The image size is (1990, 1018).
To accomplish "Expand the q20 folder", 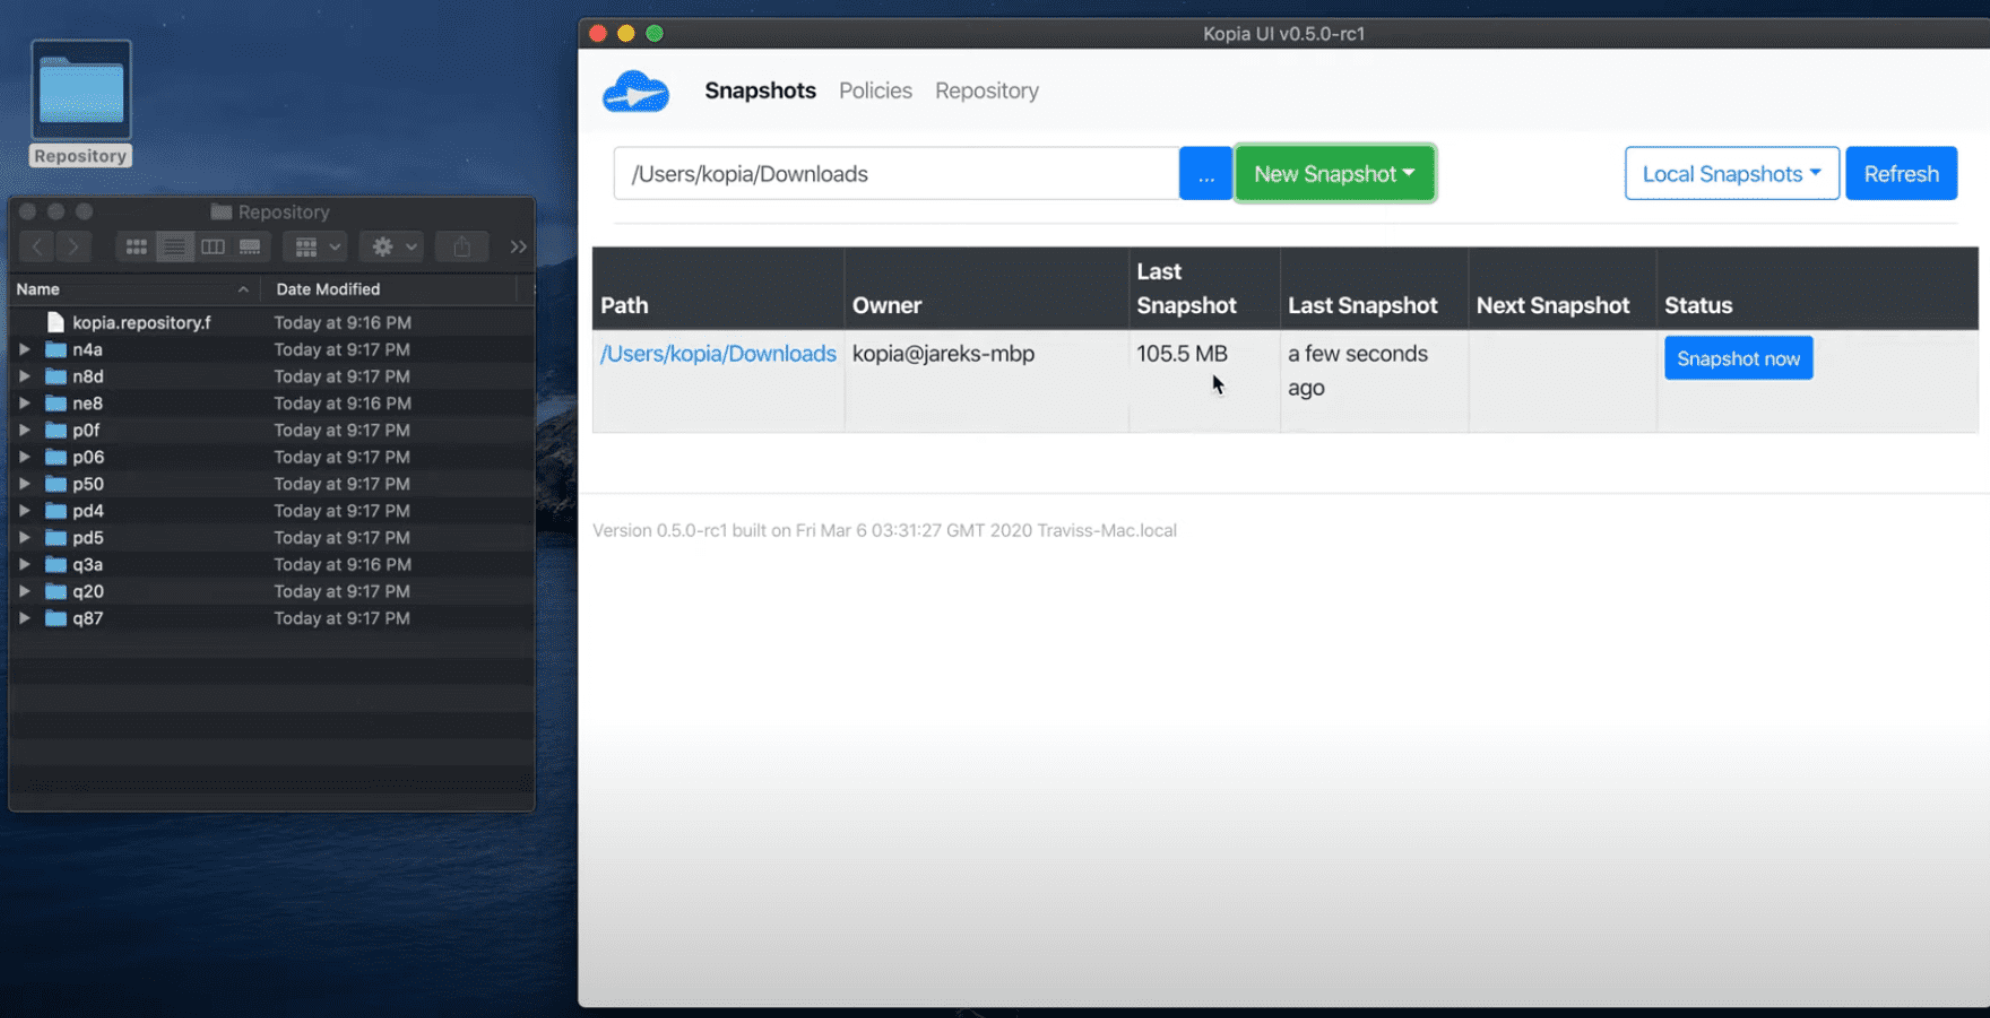I will tap(24, 591).
